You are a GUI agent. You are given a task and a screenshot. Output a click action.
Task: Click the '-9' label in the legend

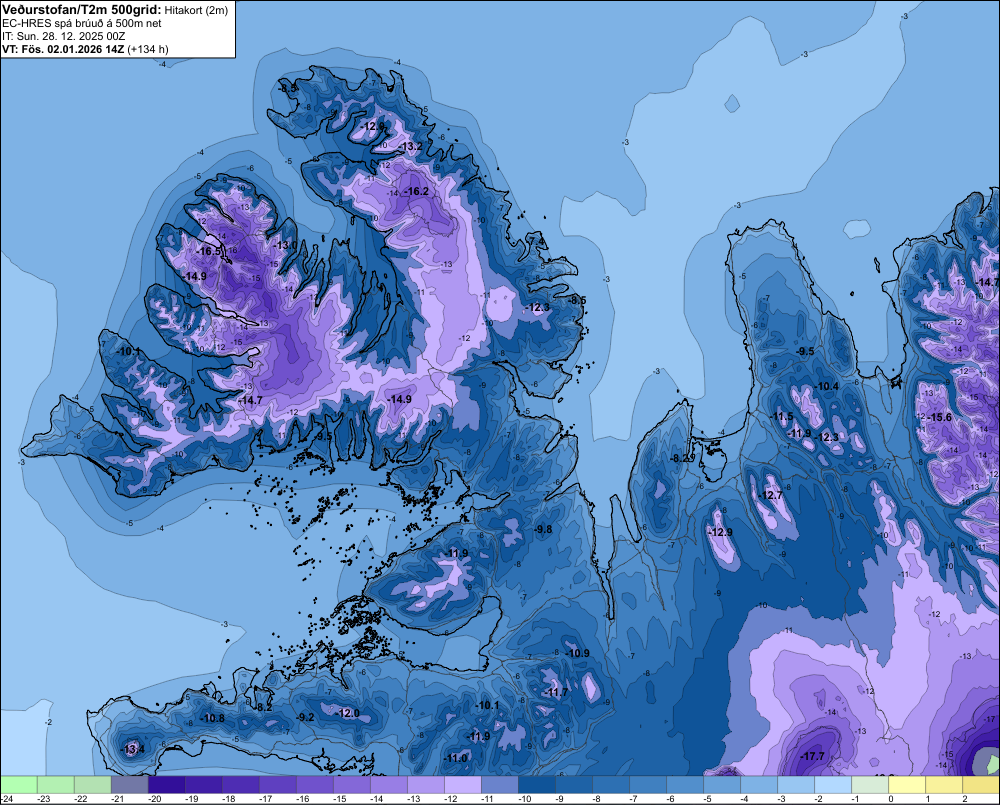pyautogui.click(x=559, y=799)
